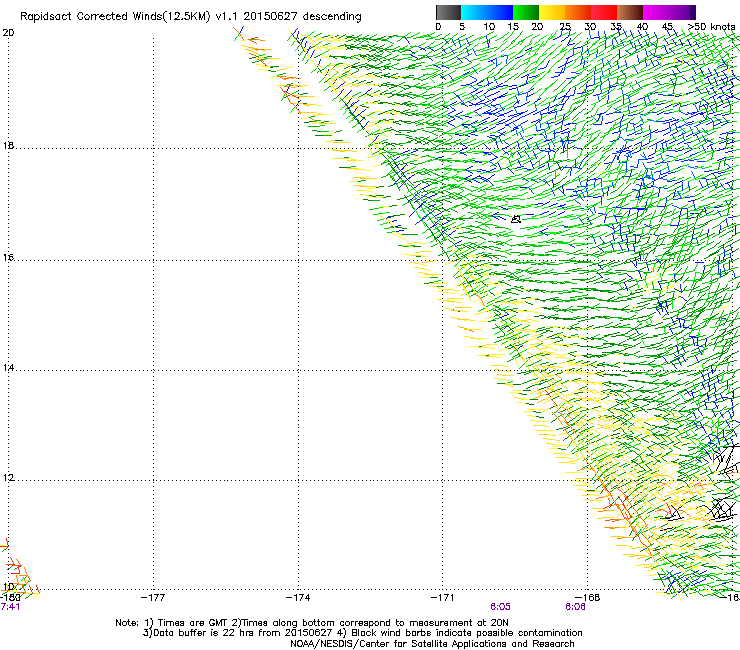Viewport: 740px width, 650px height.
Task: Click the longitude -177 axis label
Action: coord(153,598)
